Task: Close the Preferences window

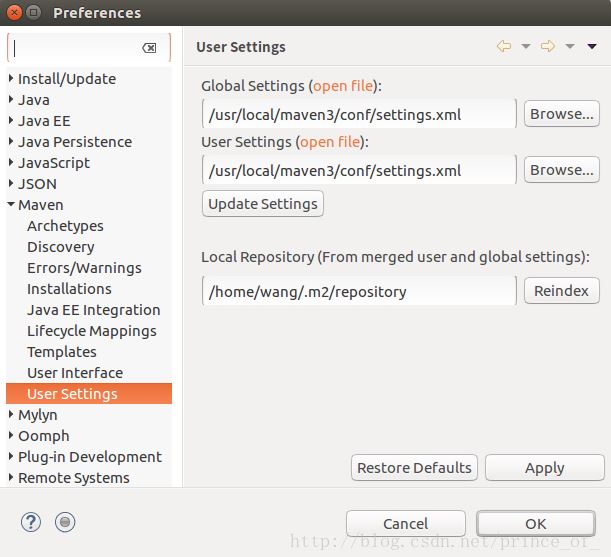Action: pyautogui.click(x=11, y=13)
